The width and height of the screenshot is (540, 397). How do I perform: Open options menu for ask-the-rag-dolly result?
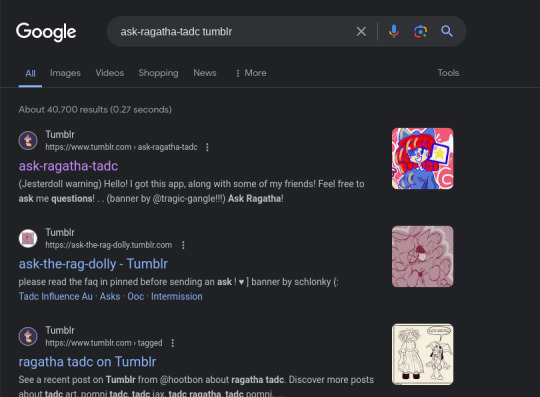(x=183, y=245)
